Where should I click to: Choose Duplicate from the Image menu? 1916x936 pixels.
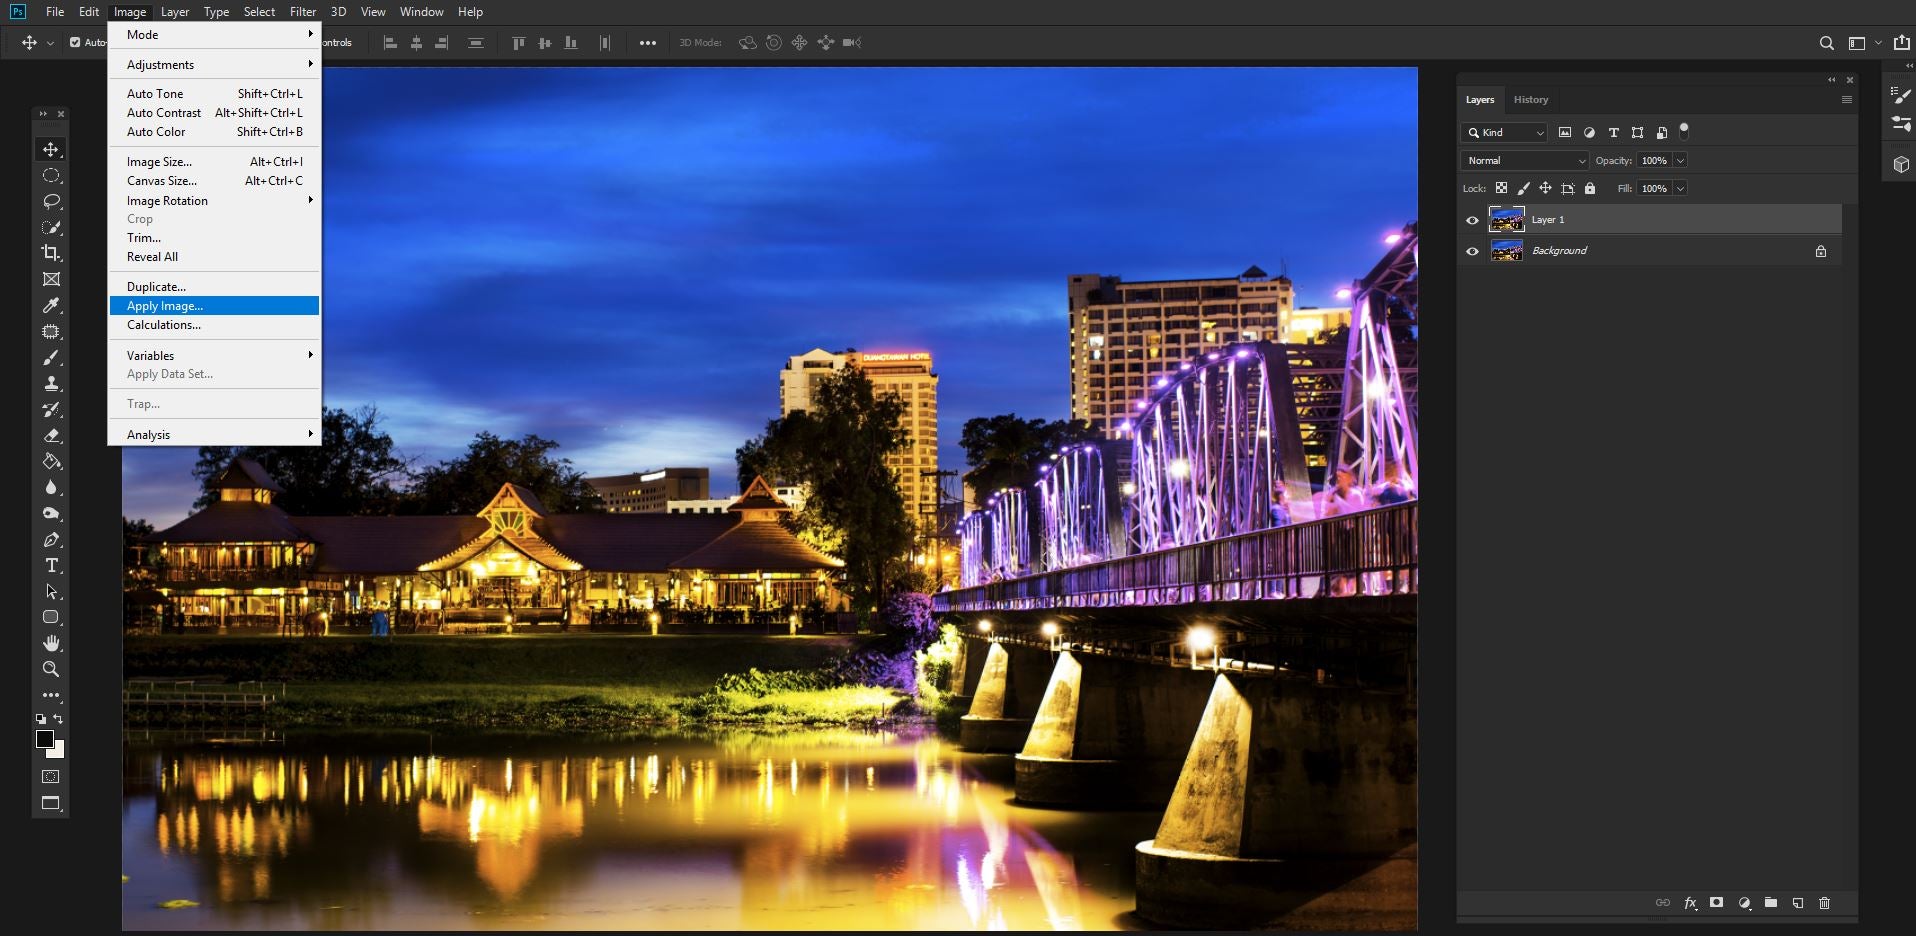point(155,286)
